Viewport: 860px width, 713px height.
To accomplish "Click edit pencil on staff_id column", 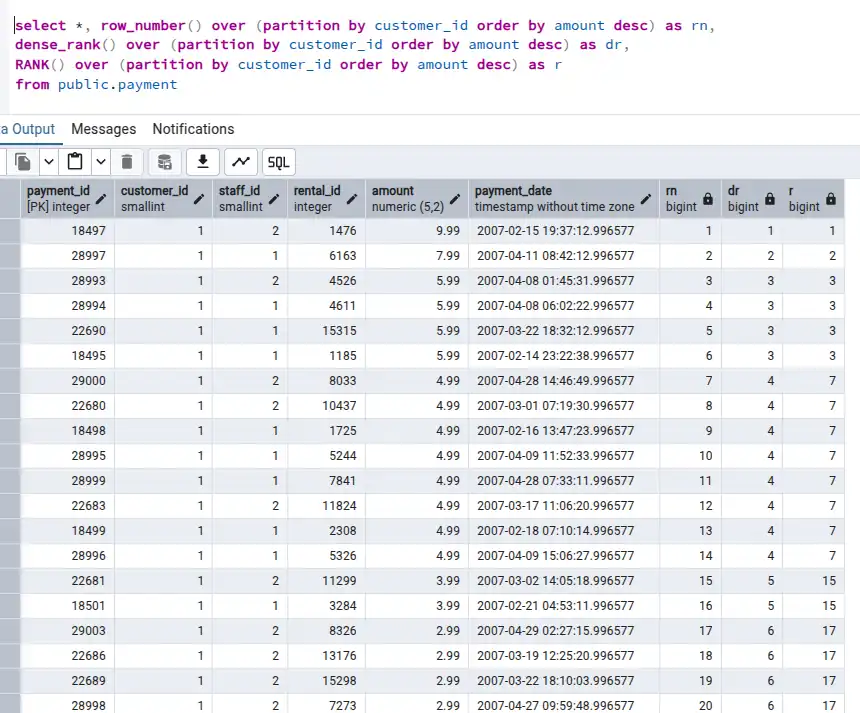I will (274, 199).
